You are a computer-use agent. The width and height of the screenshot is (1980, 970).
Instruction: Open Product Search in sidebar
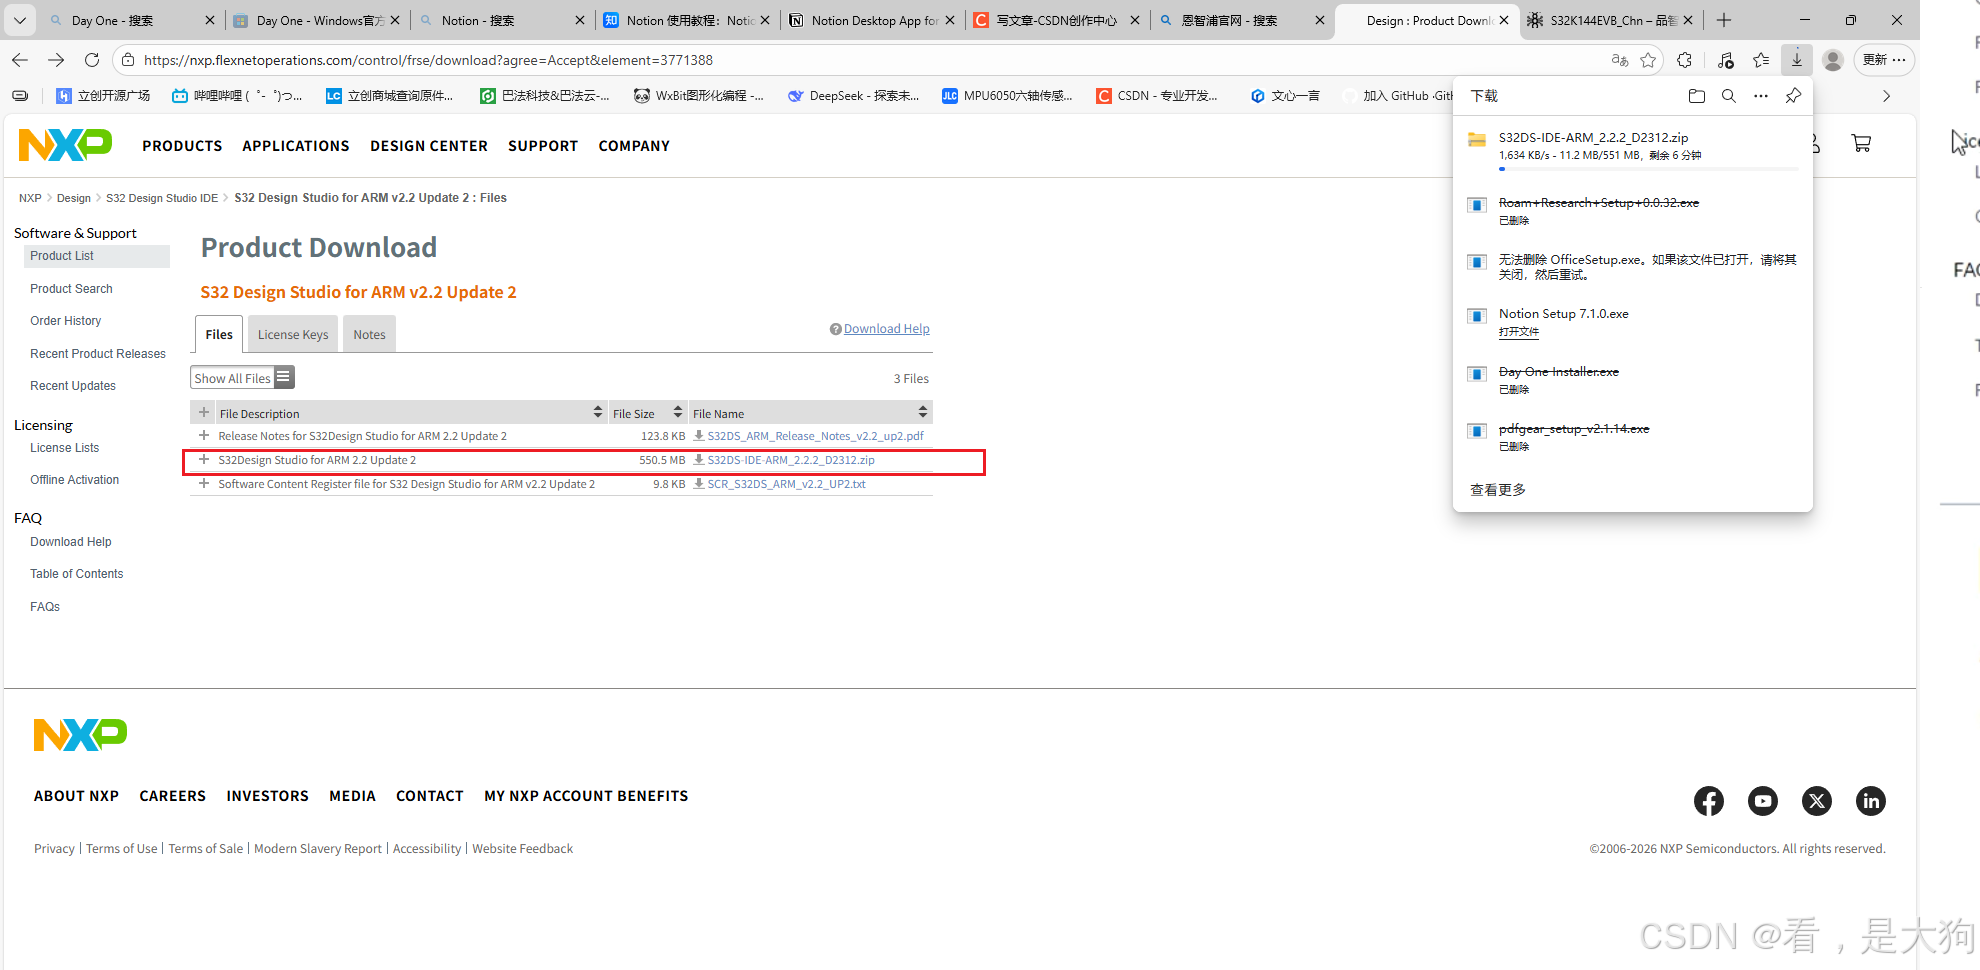71,289
